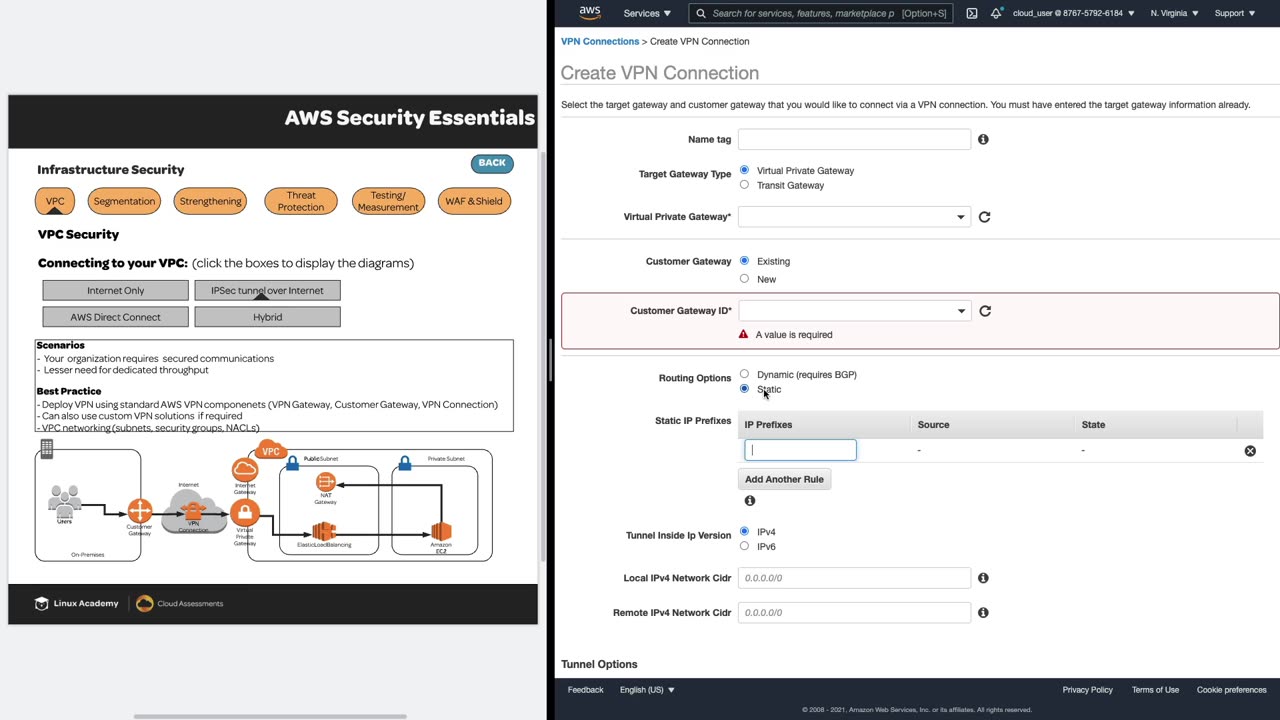Click the Public Subnet padlock icon

pos(292,463)
